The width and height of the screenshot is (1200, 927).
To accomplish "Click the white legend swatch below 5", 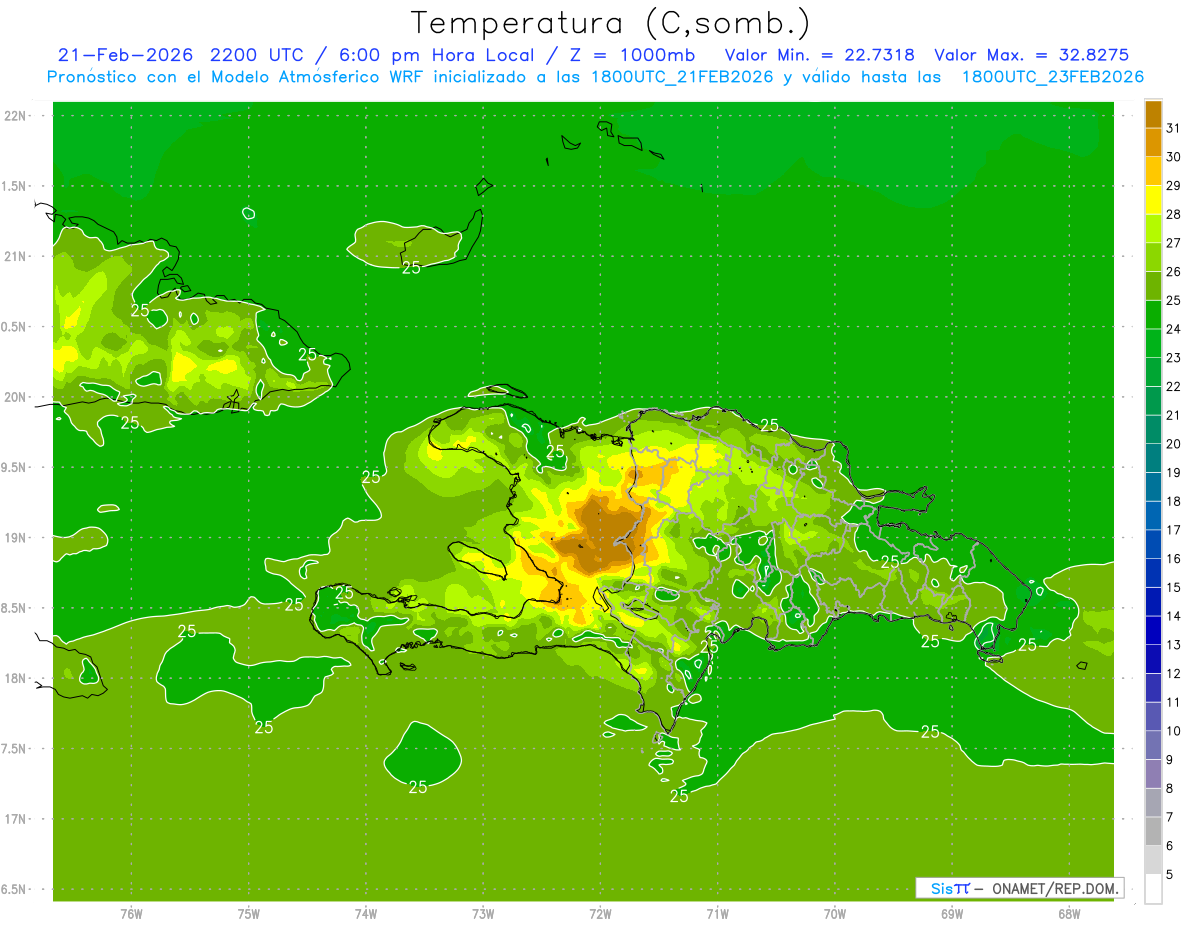I will tap(1153, 889).
